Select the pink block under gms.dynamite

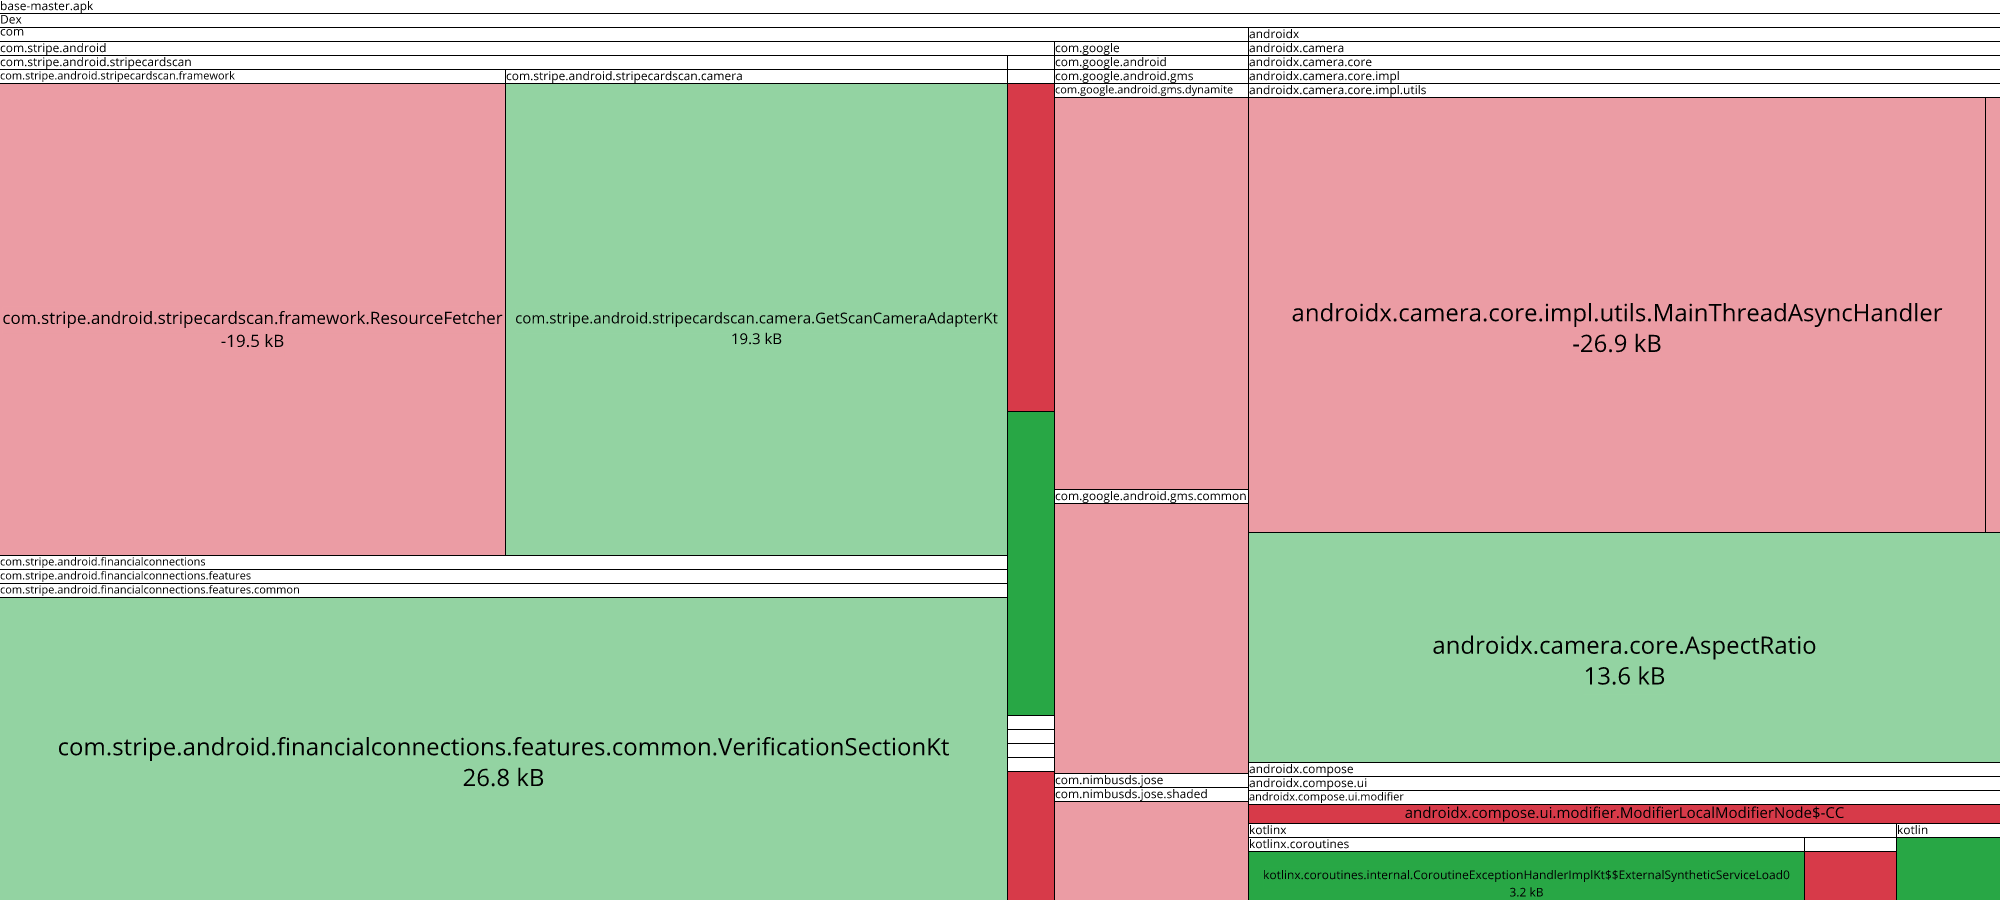tap(1151, 293)
